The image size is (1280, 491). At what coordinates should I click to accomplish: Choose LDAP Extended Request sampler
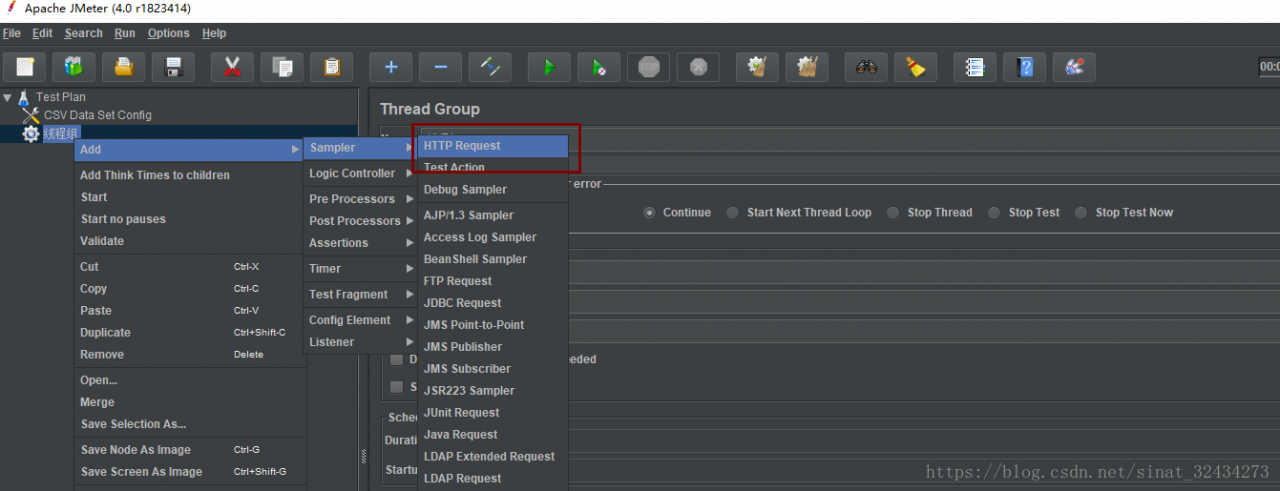493,457
